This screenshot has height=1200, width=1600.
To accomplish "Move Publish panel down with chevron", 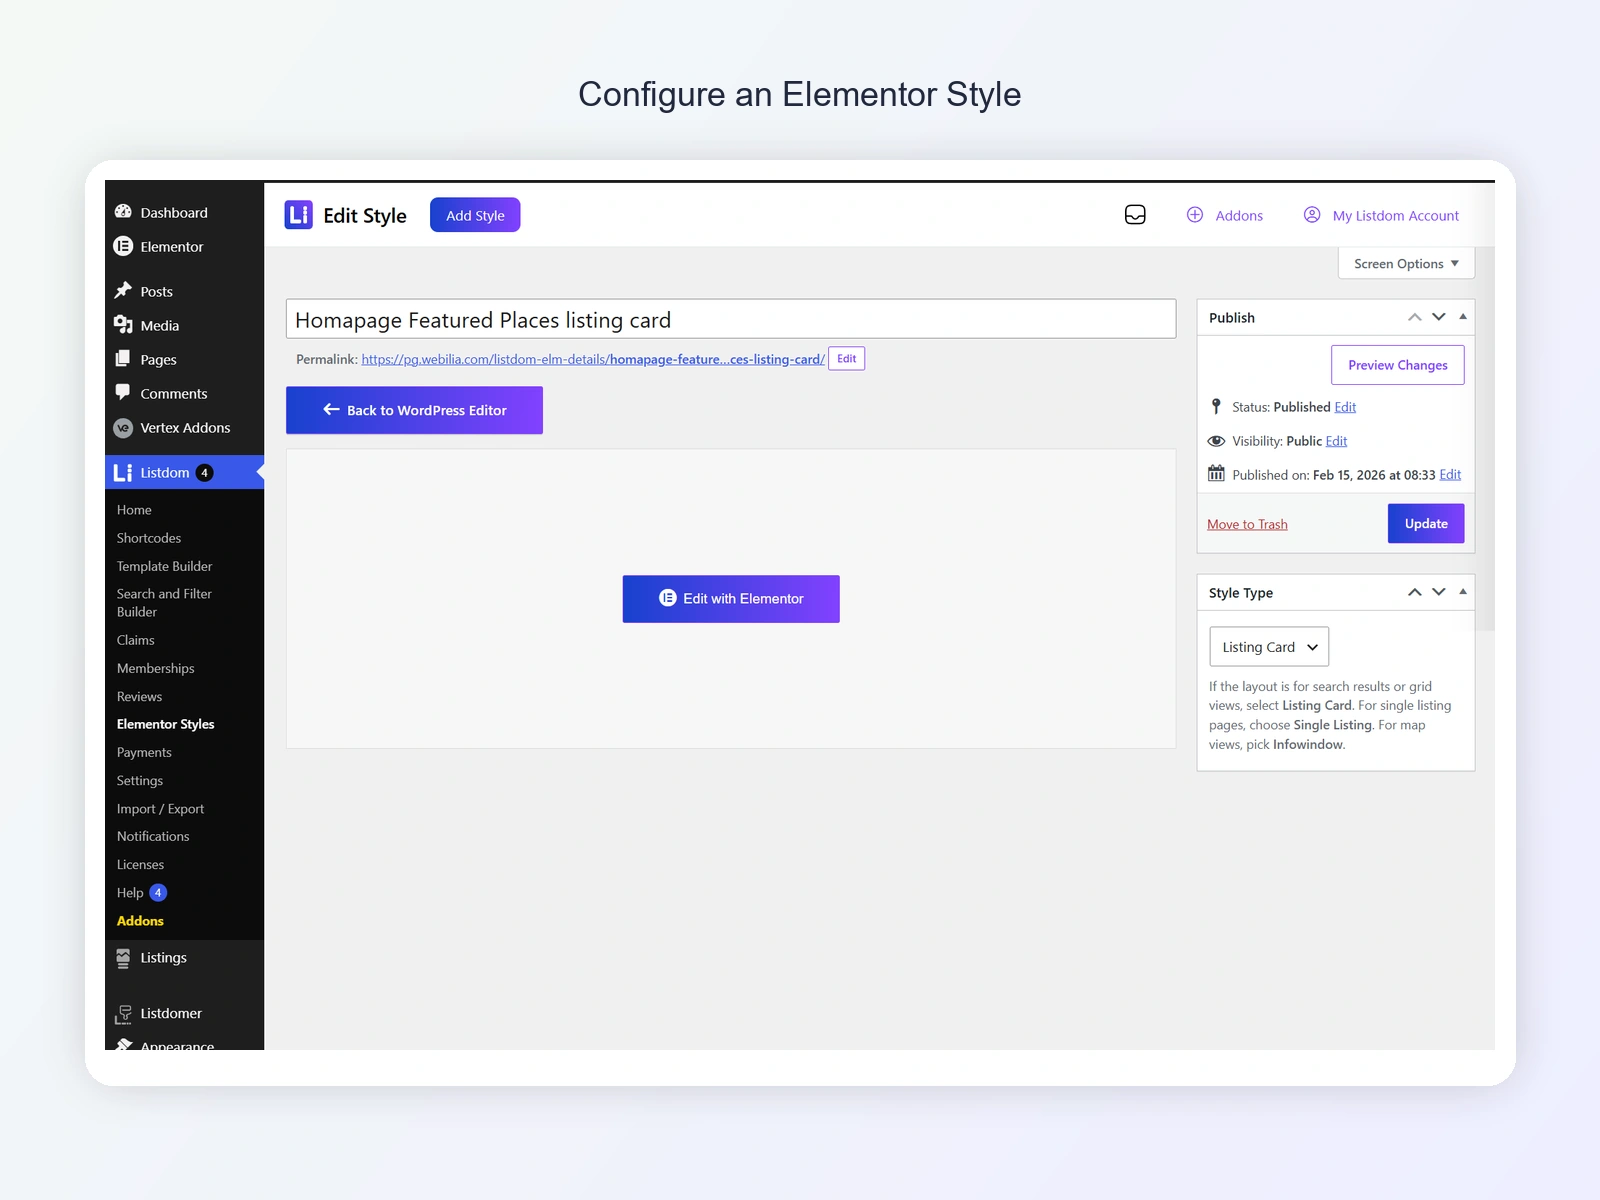I will click(1439, 317).
